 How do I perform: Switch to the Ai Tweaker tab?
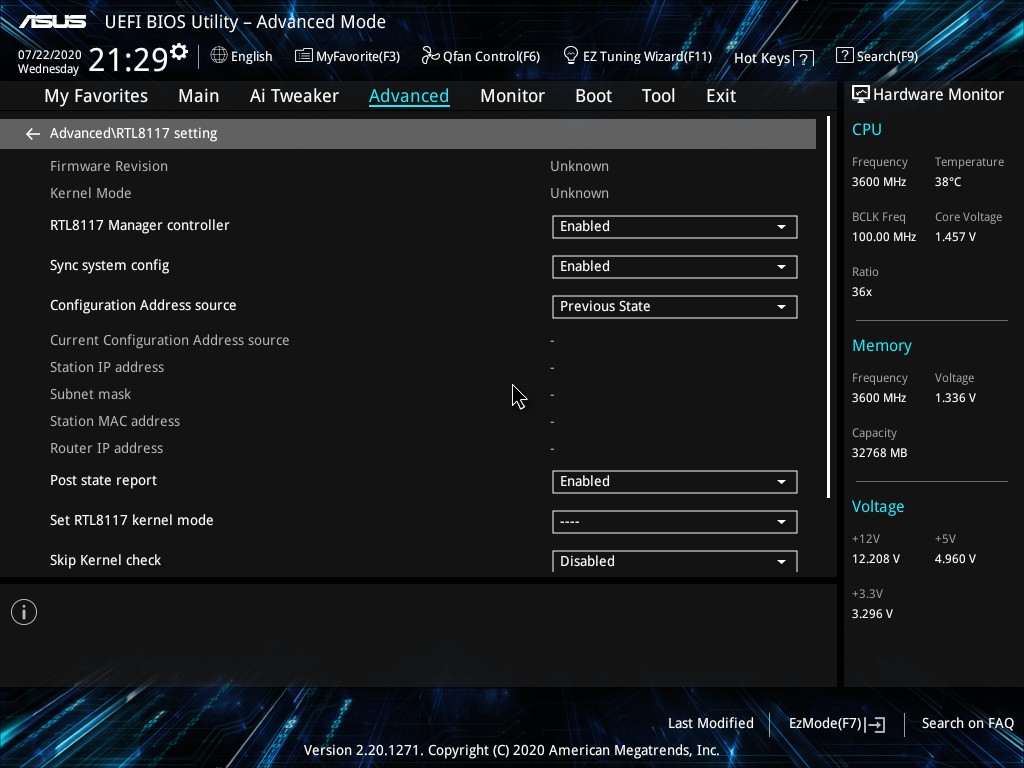(x=294, y=96)
